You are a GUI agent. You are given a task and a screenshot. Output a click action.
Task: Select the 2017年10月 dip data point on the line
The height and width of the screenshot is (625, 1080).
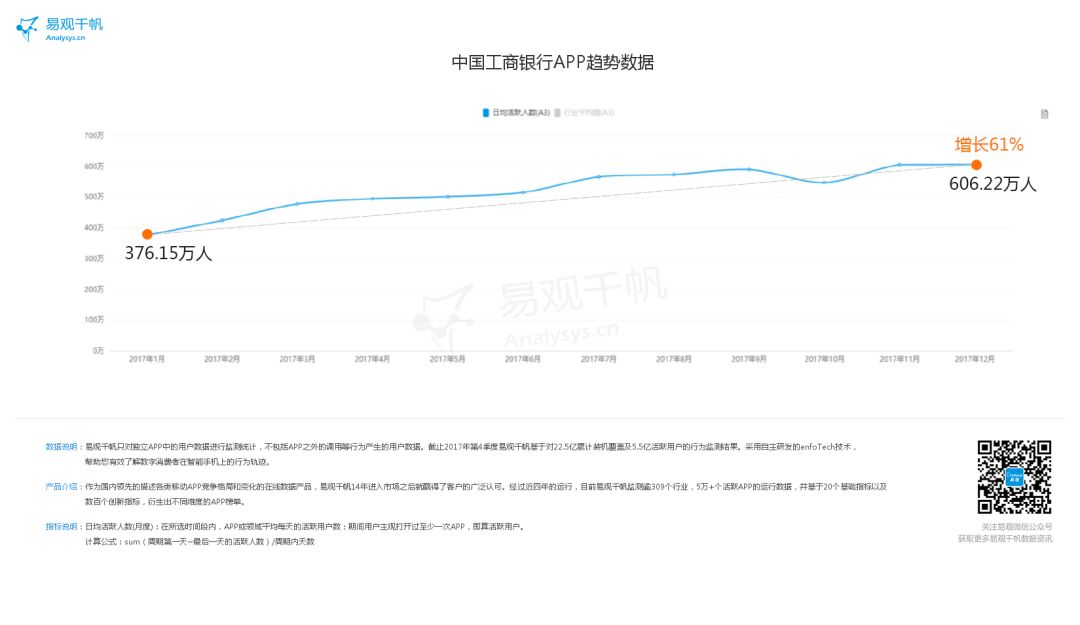tap(824, 182)
